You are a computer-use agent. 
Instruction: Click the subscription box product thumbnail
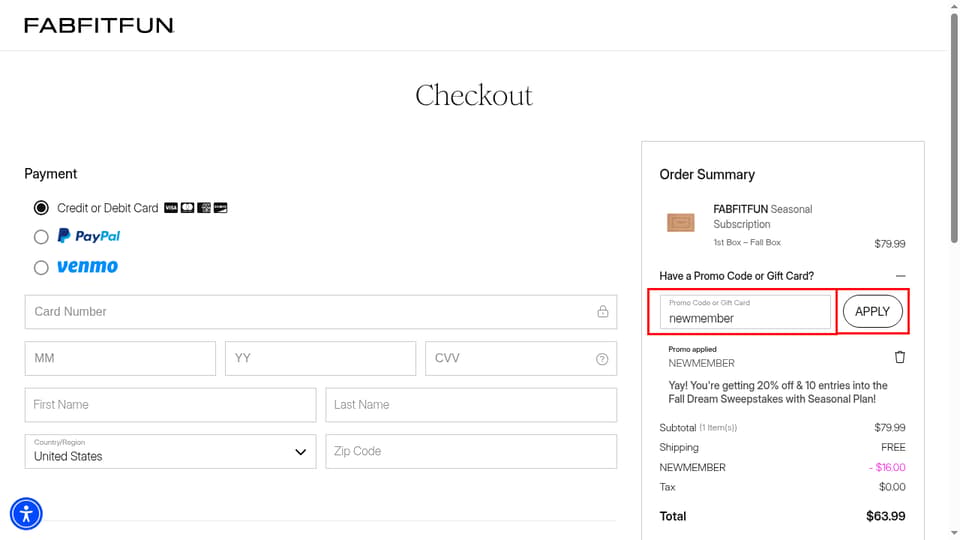point(681,222)
